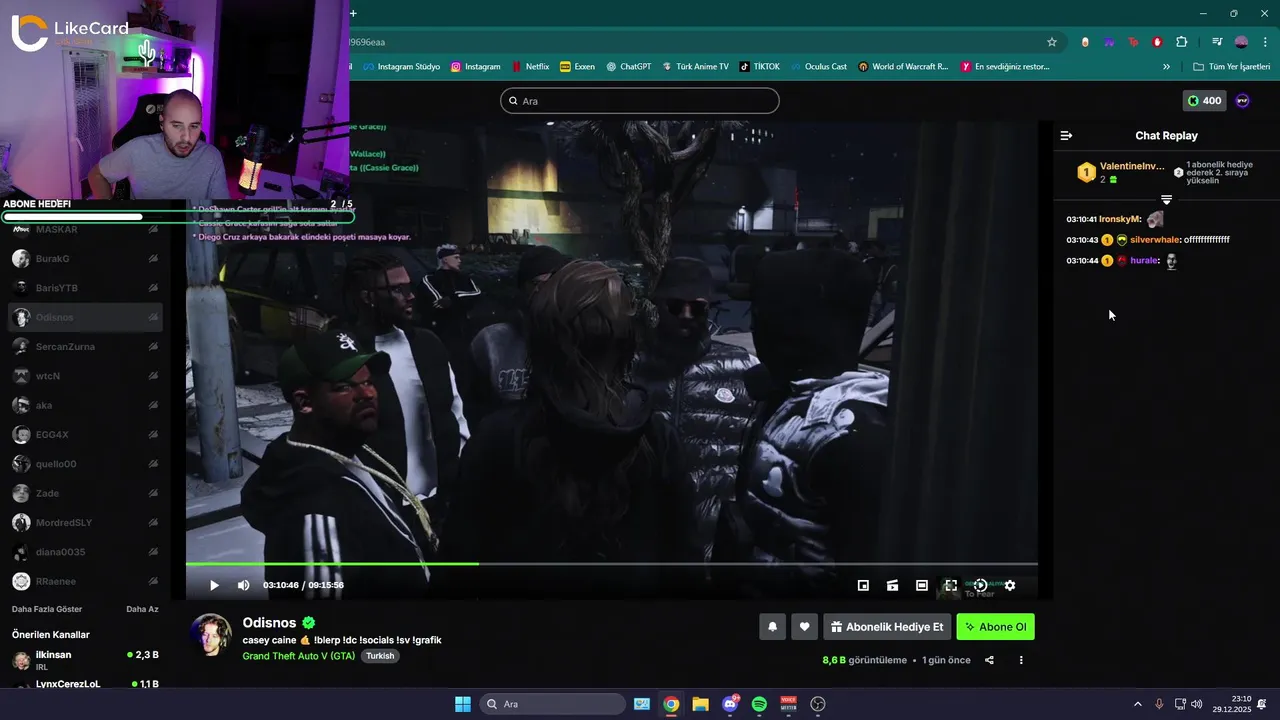Open OBS Studio from taskbar
The height and width of the screenshot is (720, 1280).
click(818, 704)
